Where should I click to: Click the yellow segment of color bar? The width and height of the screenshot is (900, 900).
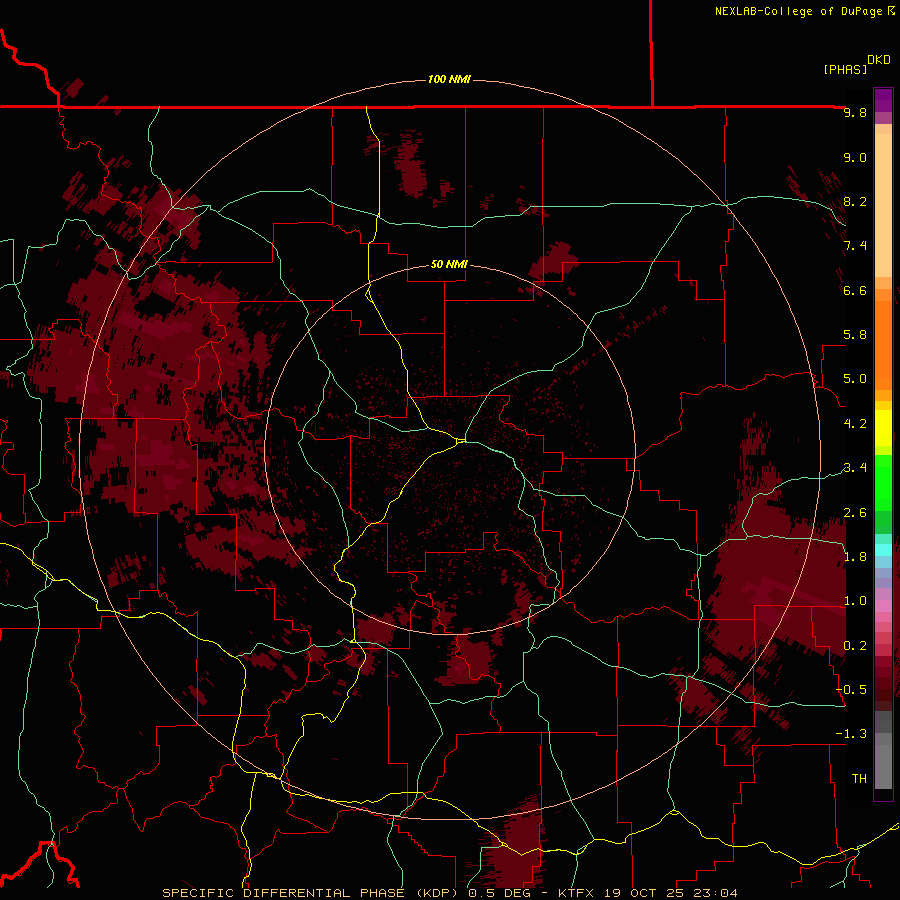[x=883, y=428]
